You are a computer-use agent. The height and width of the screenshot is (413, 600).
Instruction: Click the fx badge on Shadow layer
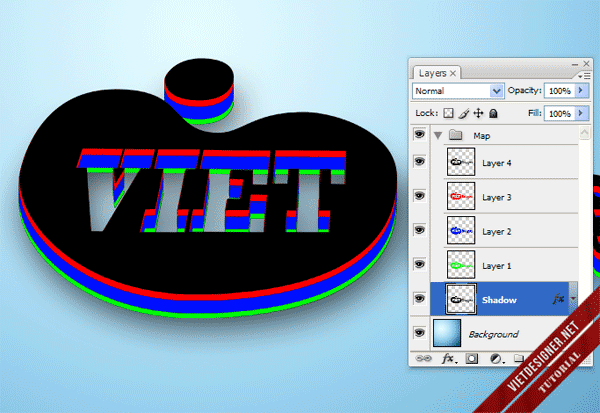(558, 299)
